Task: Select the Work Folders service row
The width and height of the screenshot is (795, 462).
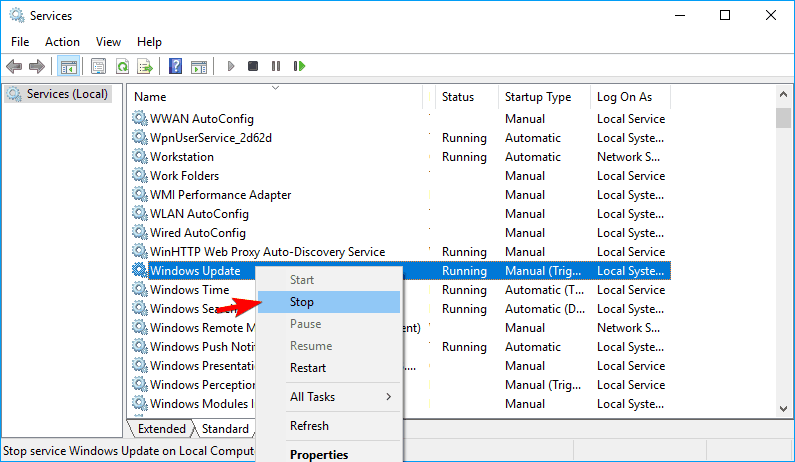Action: [x=184, y=176]
